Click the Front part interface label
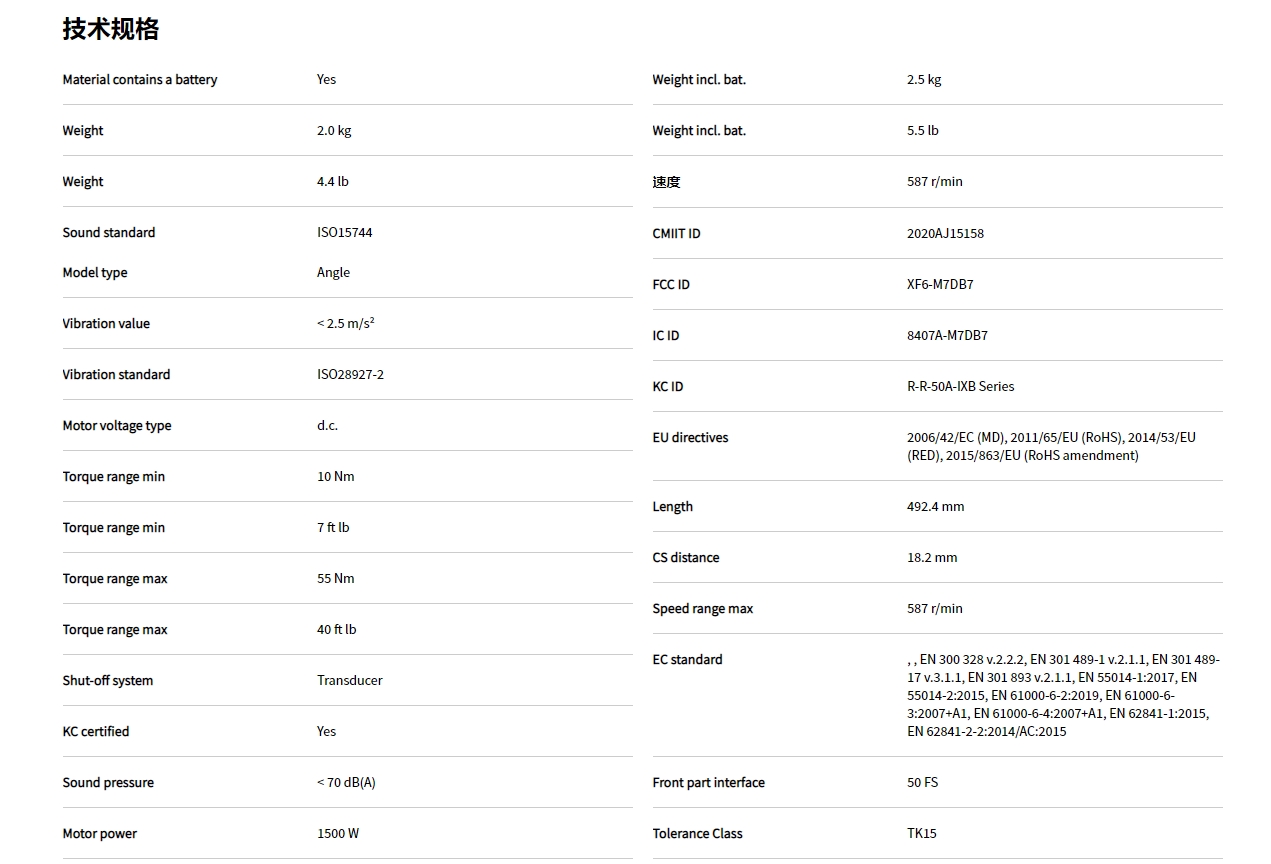This screenshot has width=1271, height=864. point(708,783)
